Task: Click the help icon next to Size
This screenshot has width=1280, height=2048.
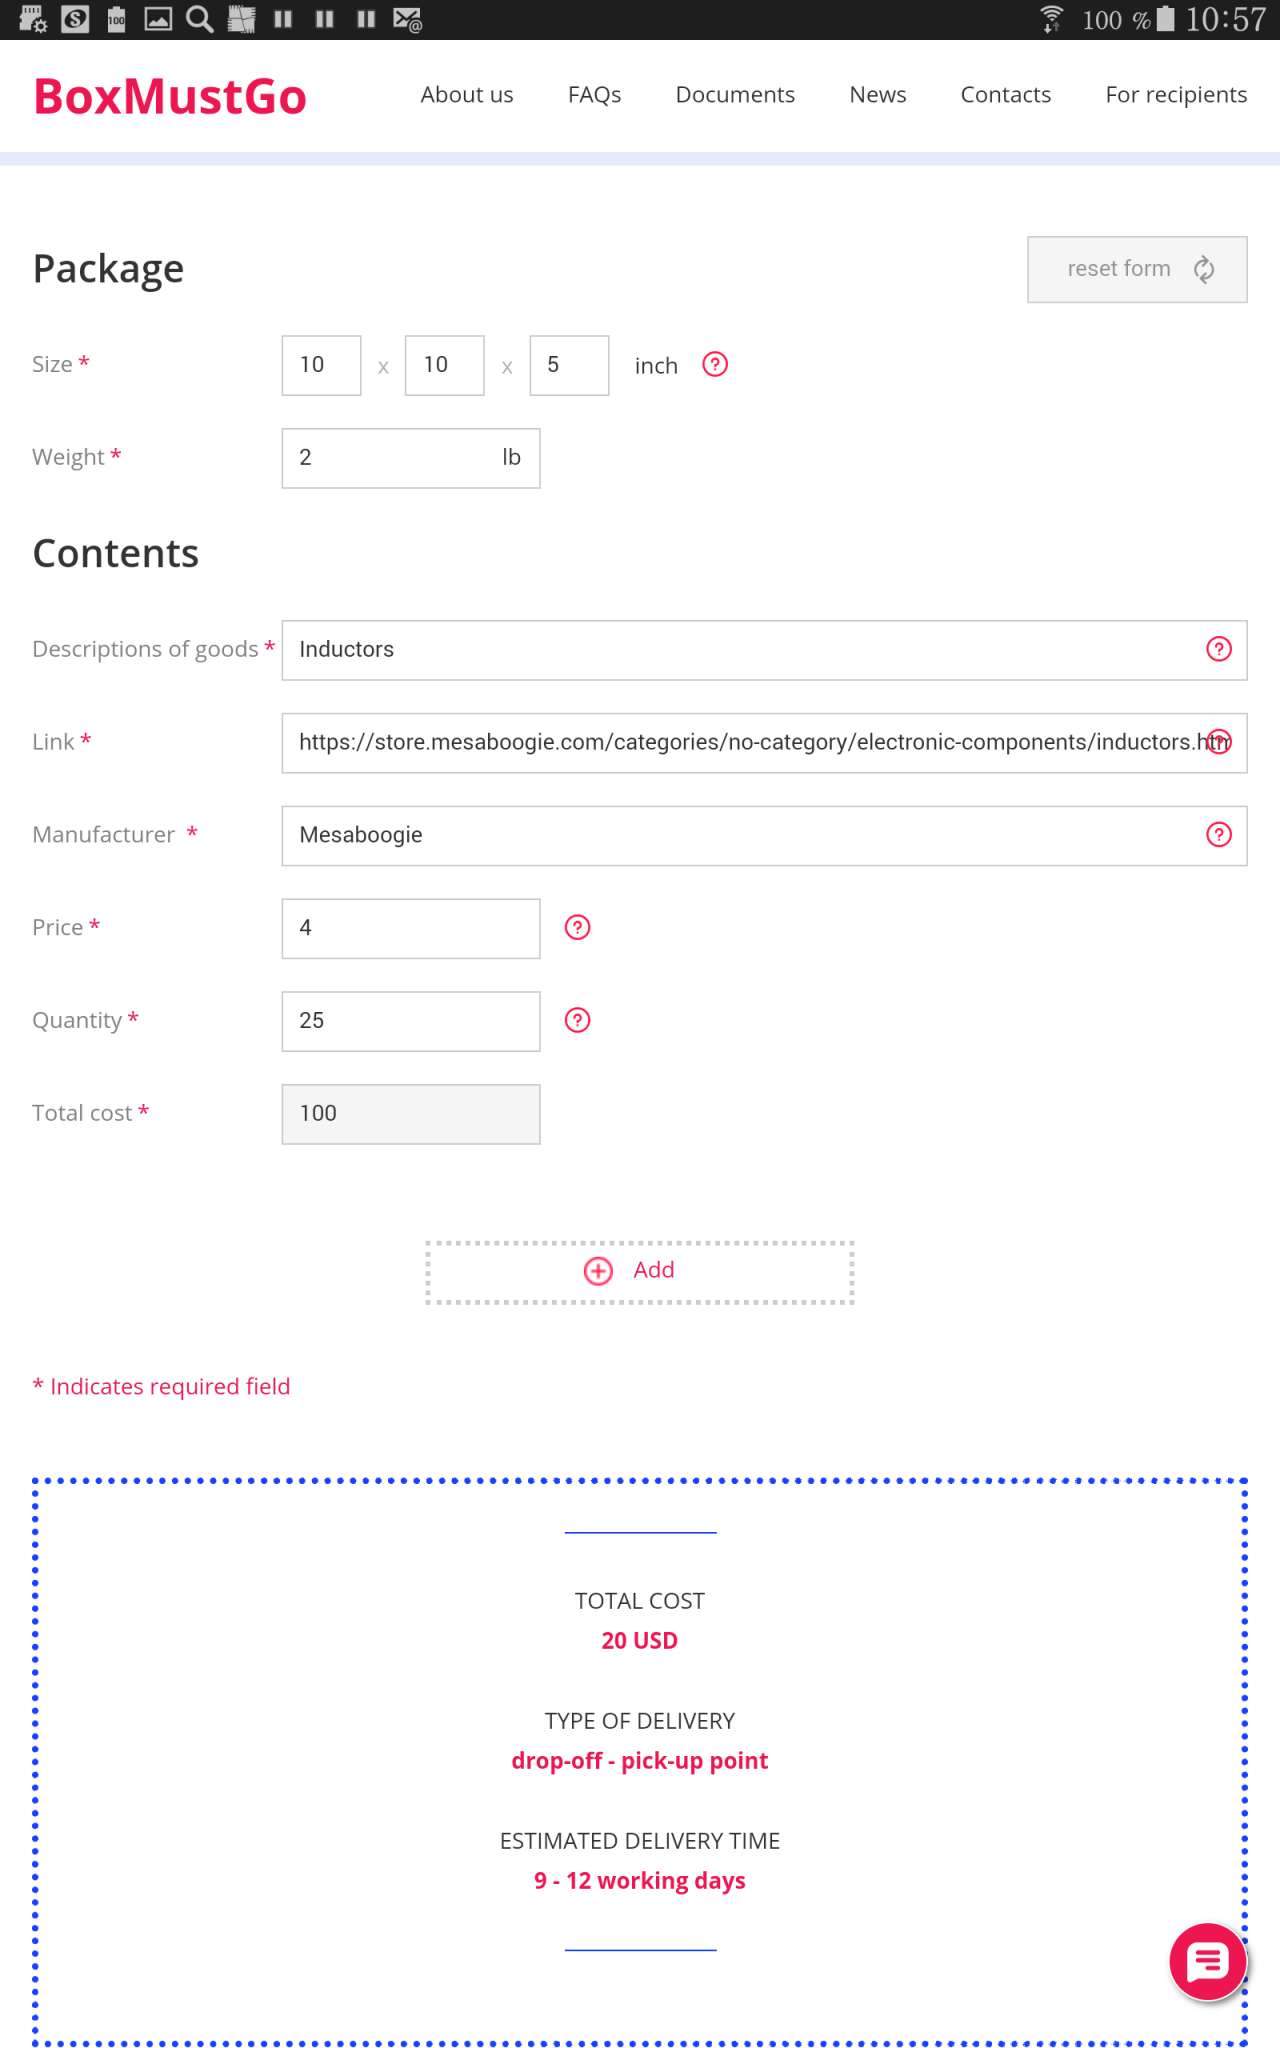Action: (x=715, y=365)
